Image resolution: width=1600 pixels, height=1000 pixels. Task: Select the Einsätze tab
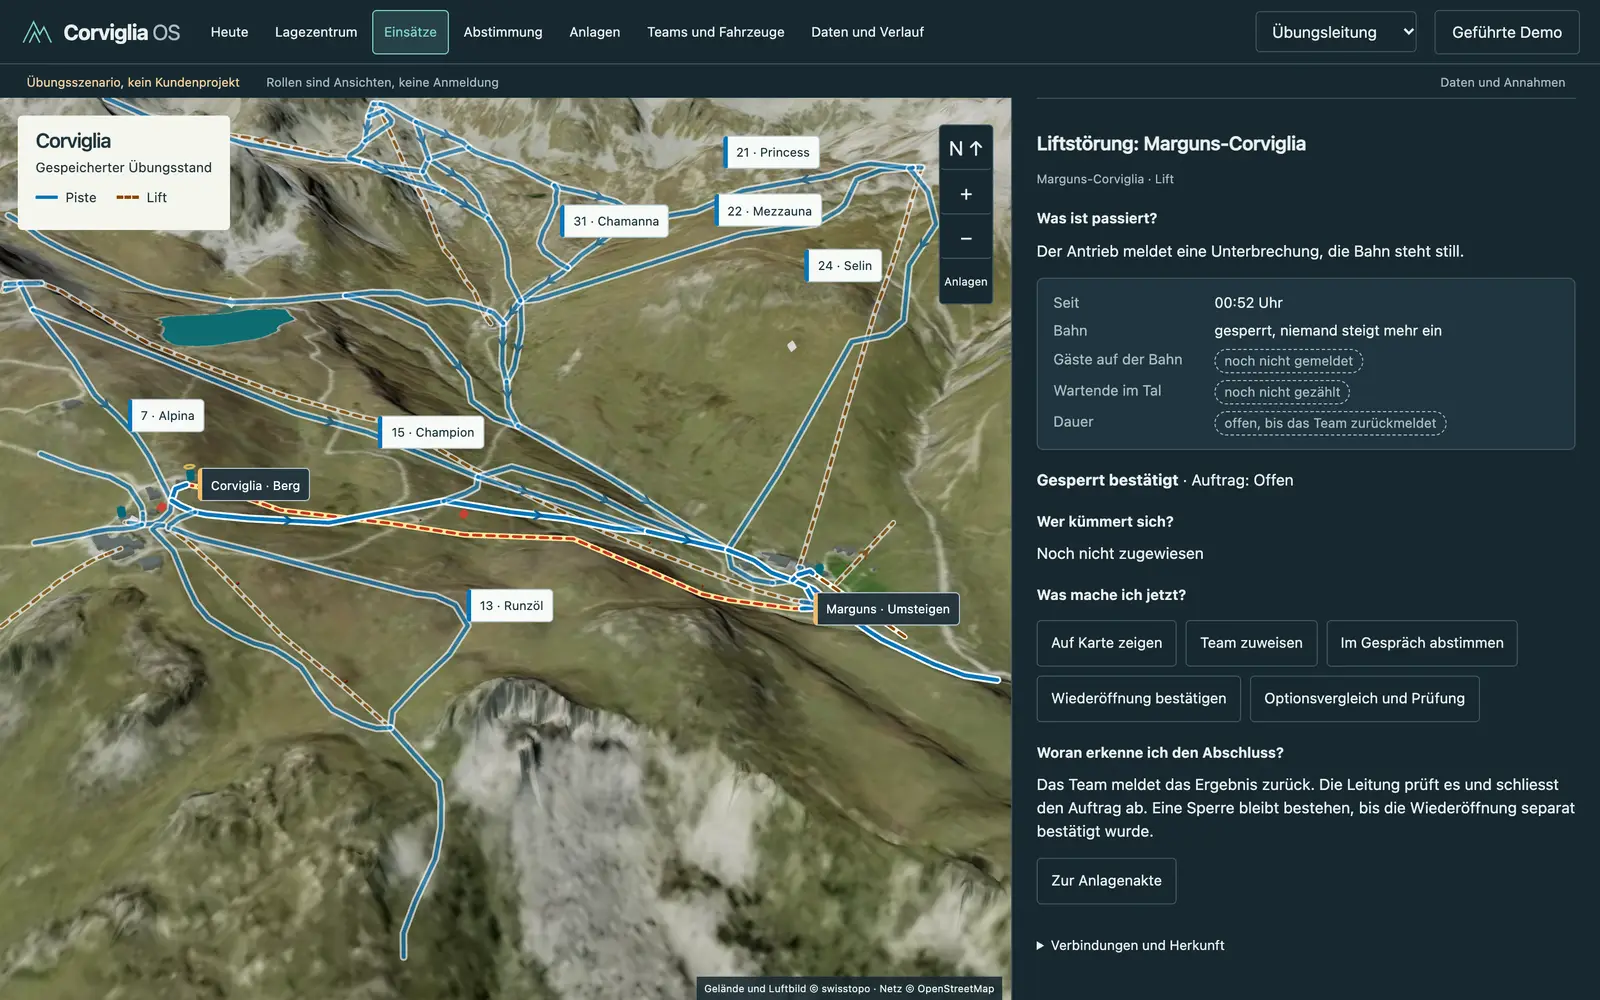[x=410, y=32]
